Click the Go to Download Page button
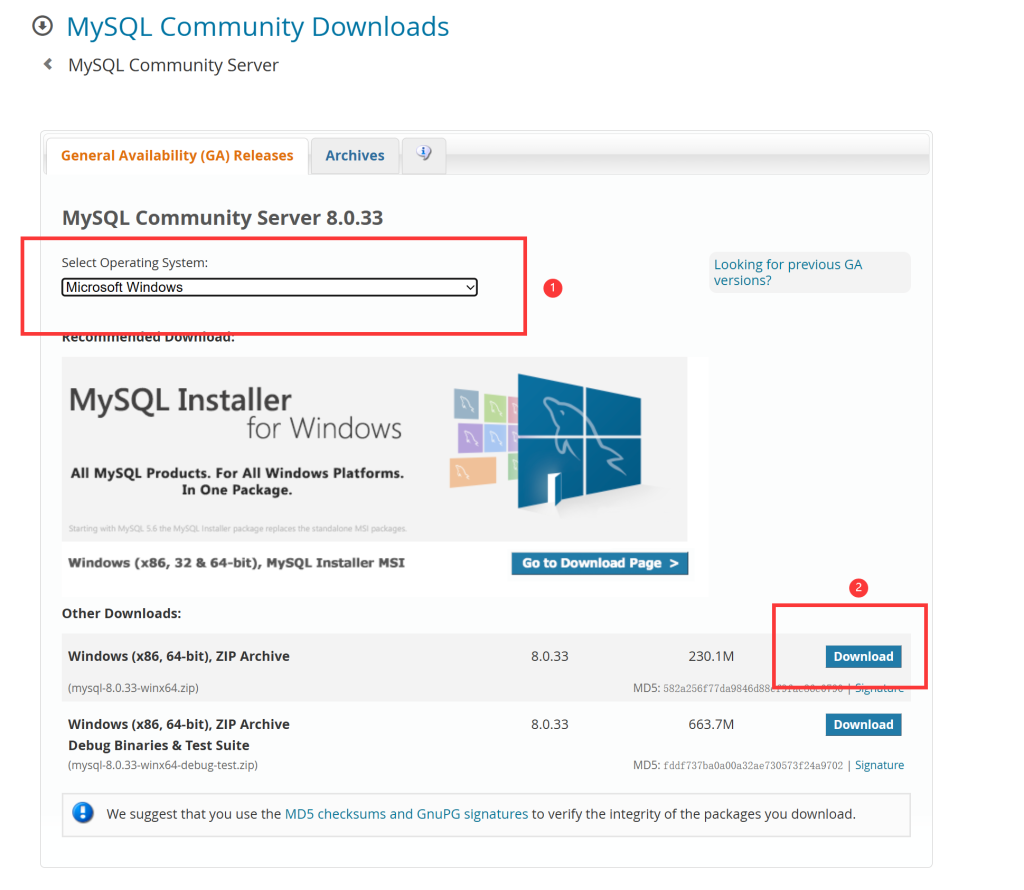This screenshot has height=890, width=1024. pyautogui.click(x=600, y=563)
